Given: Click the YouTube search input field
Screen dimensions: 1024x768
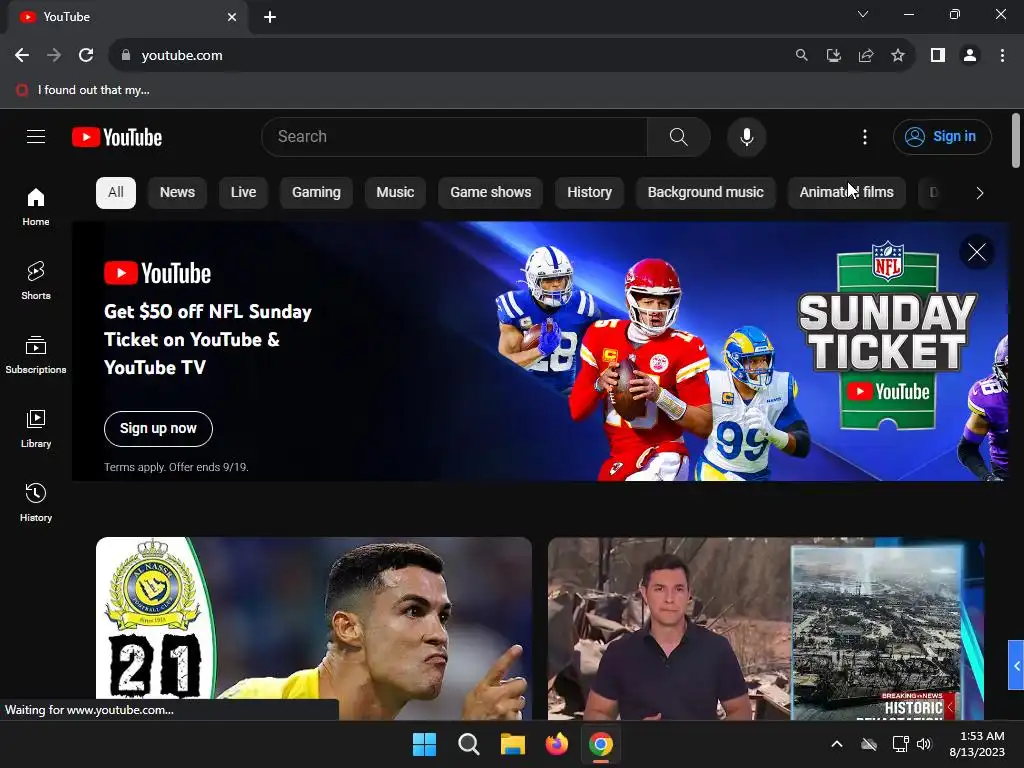Looking at the screenshot, I should pyautogui.click(x=455, y=137).
